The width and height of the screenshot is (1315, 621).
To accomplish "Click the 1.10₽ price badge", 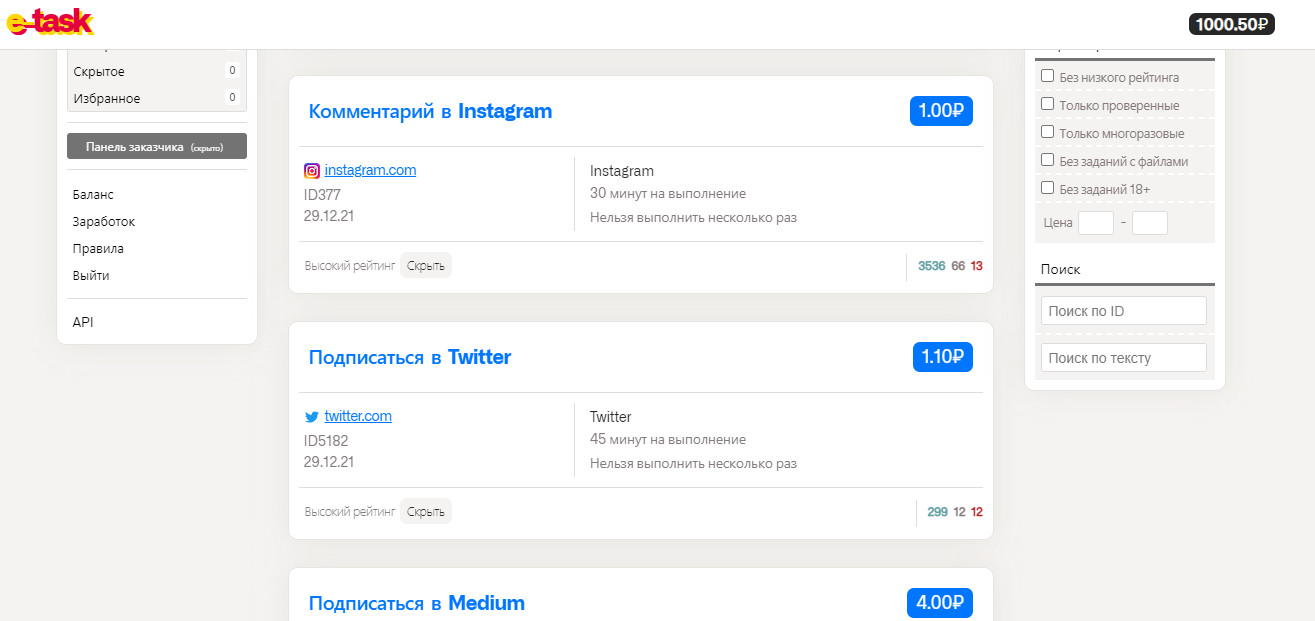I will coord(942,357).
